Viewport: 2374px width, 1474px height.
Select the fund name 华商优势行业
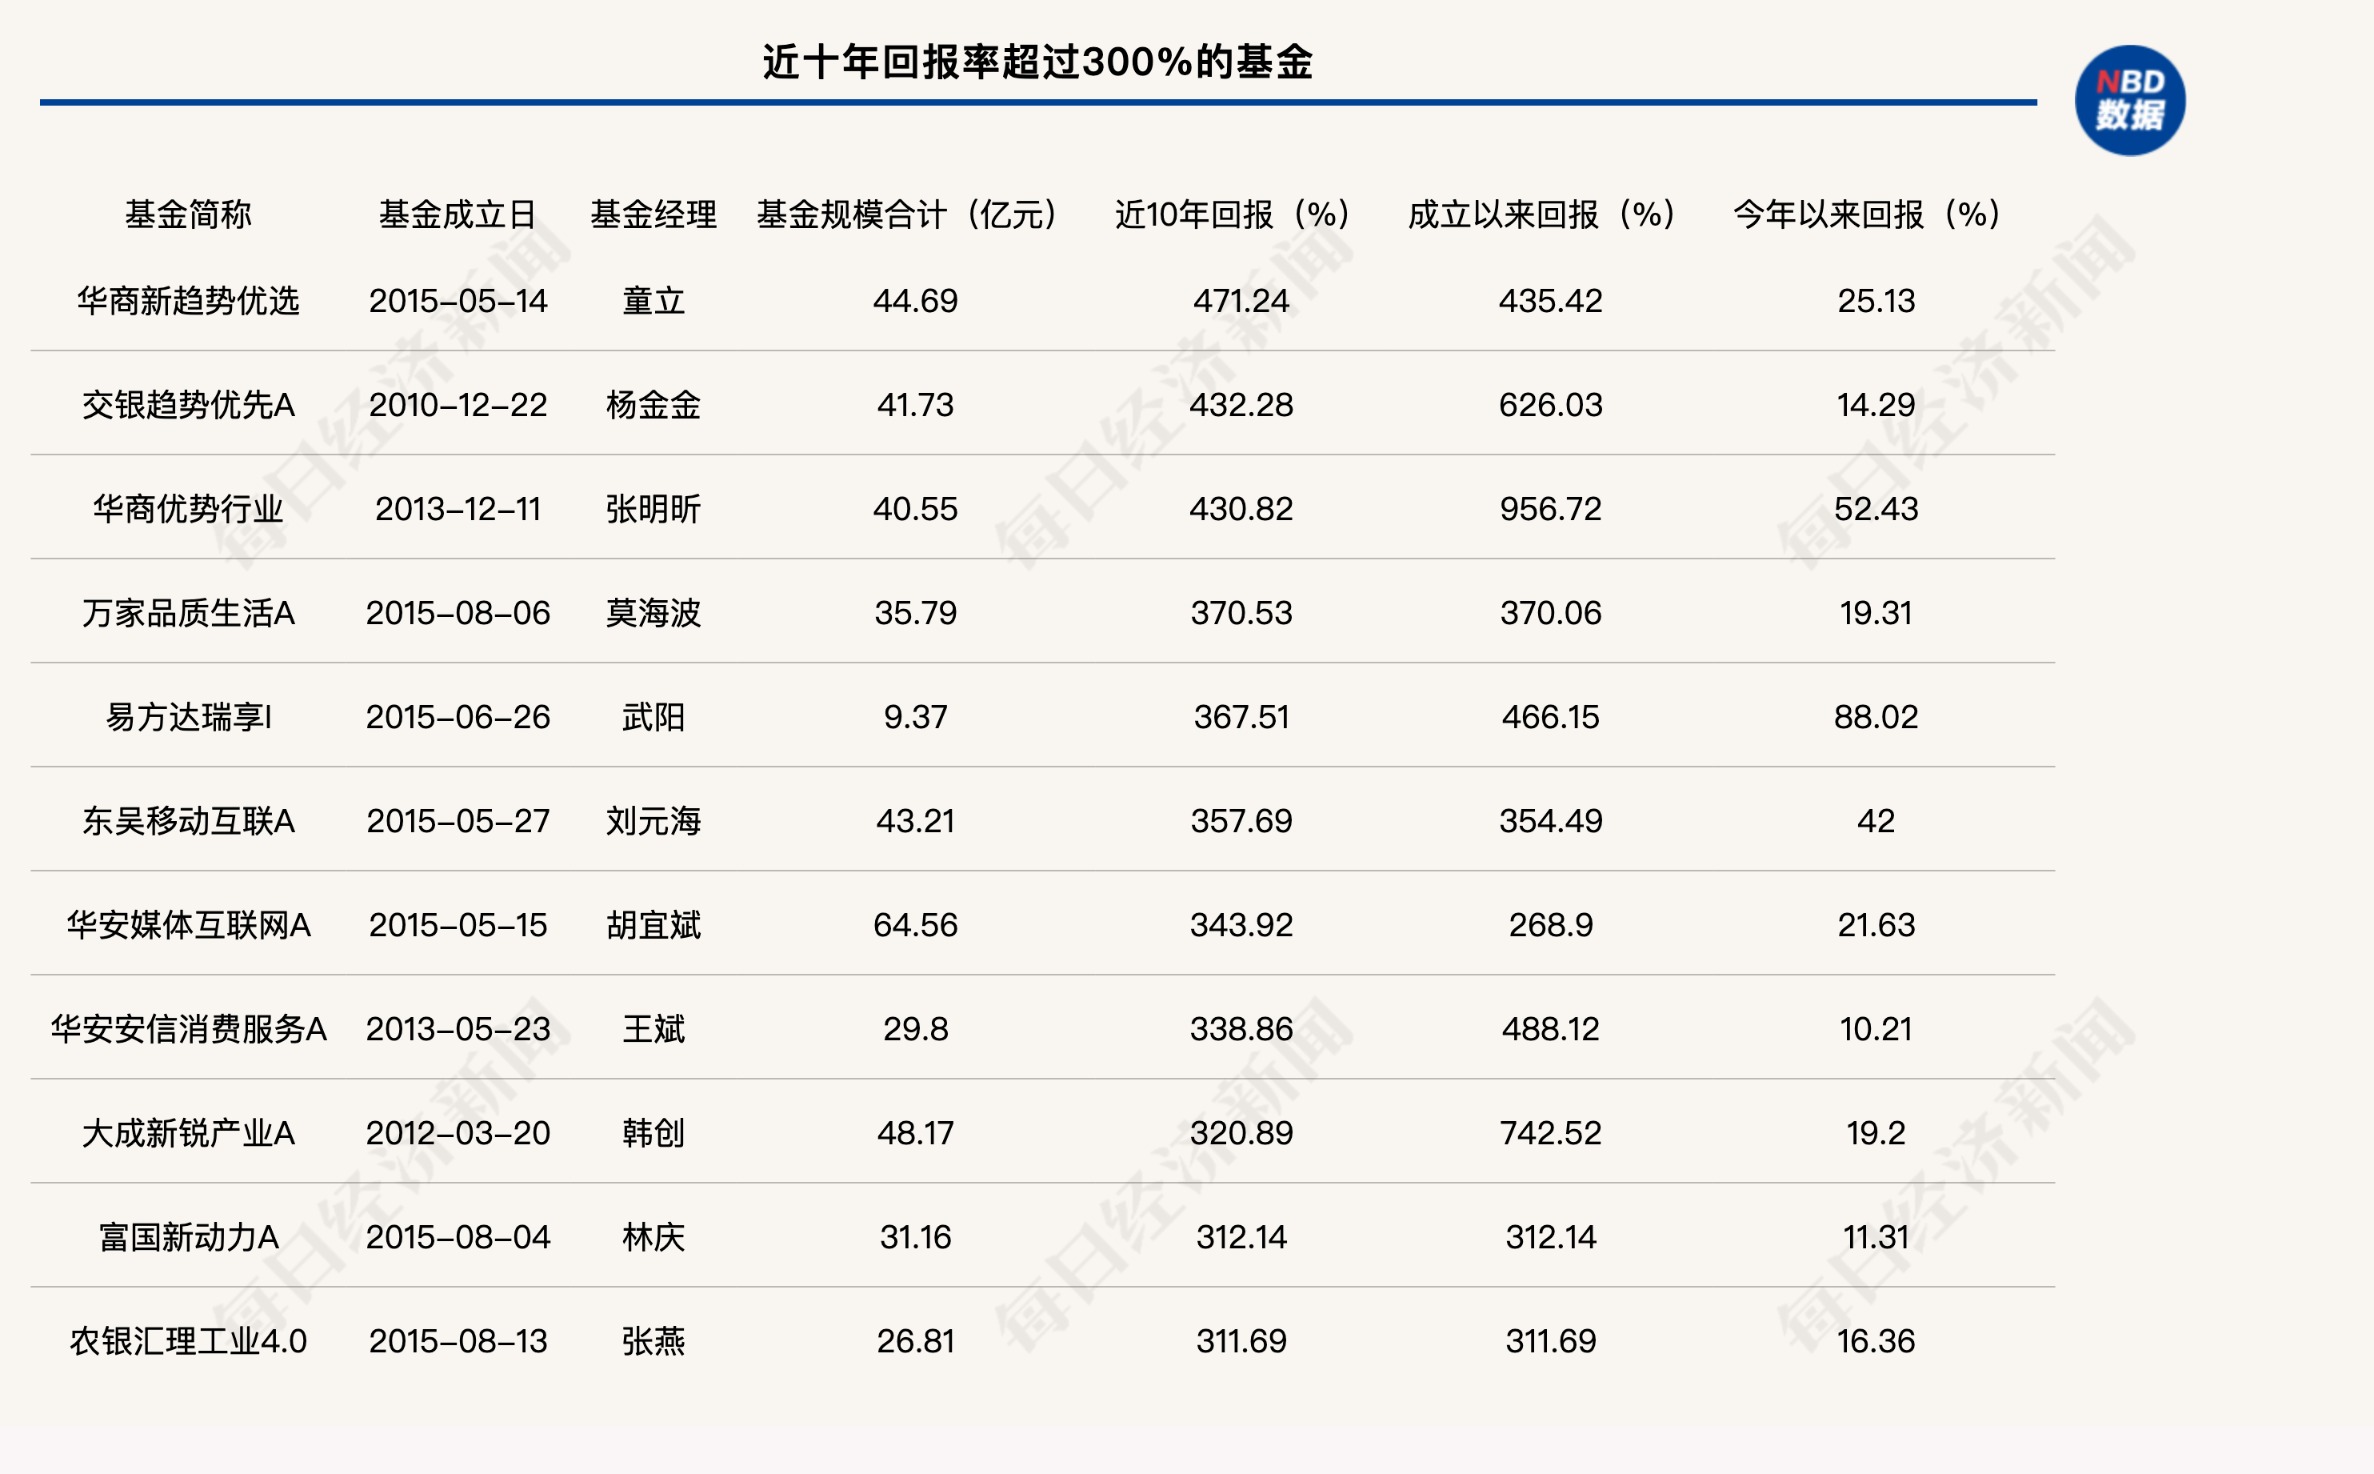click(x=188, y=509)
